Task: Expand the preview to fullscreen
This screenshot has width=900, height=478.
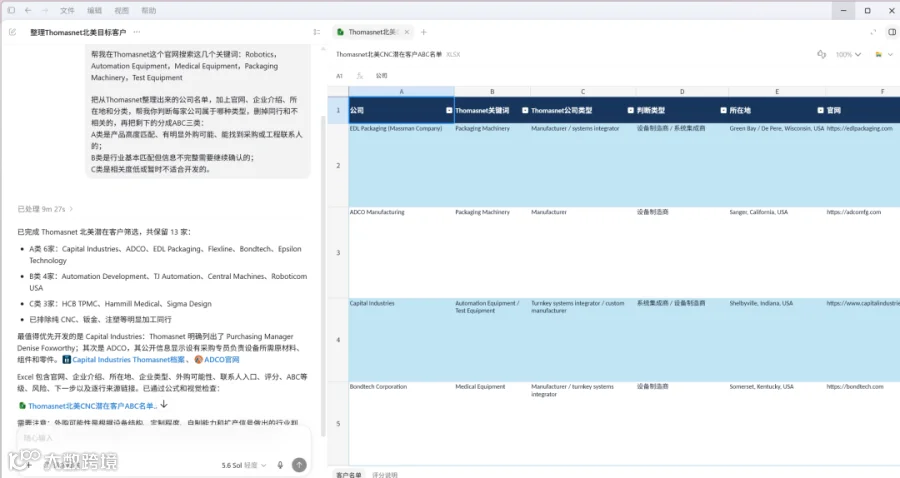Action: coord(873,32)
